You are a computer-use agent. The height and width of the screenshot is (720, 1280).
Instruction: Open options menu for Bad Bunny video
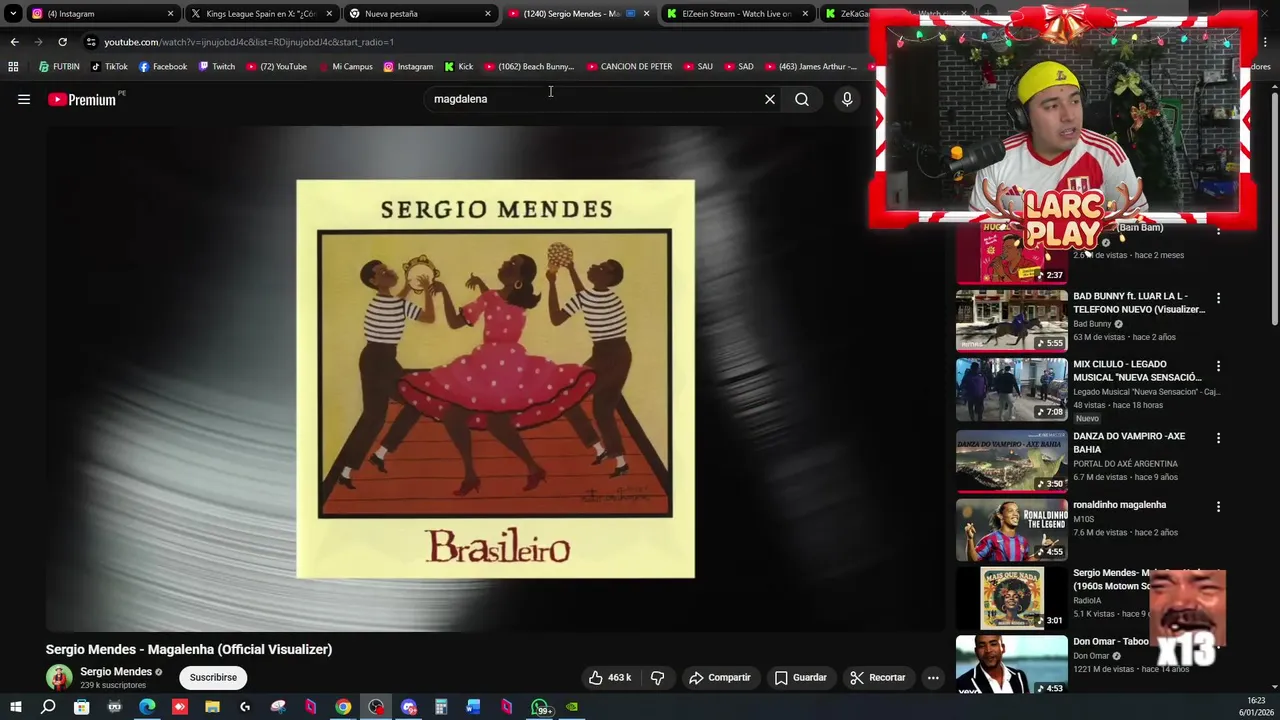(x=1218, y=298)
